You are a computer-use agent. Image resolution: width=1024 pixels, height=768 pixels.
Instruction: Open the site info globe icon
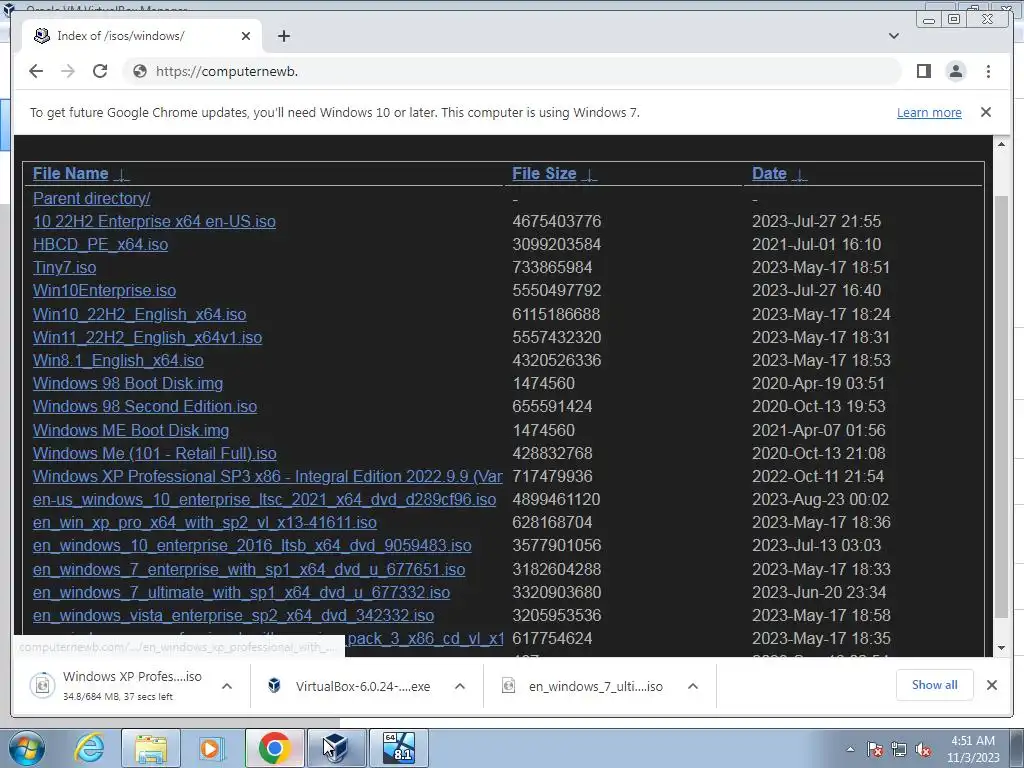pyautogui.click(x=140, y=71)
